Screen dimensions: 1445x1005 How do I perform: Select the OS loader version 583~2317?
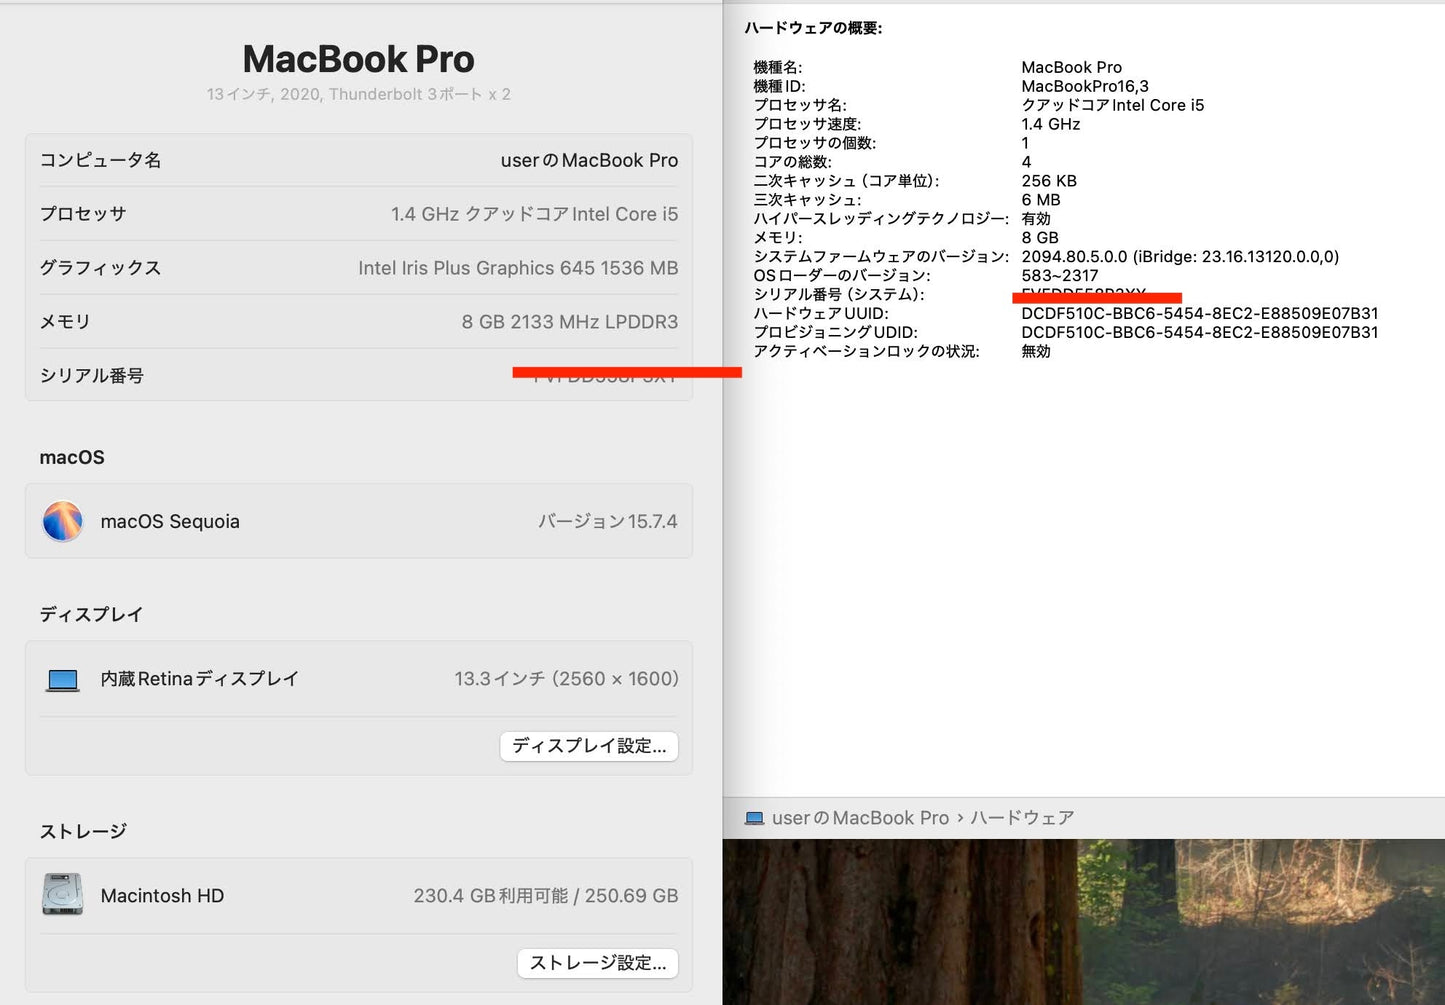click(1060, 276)
